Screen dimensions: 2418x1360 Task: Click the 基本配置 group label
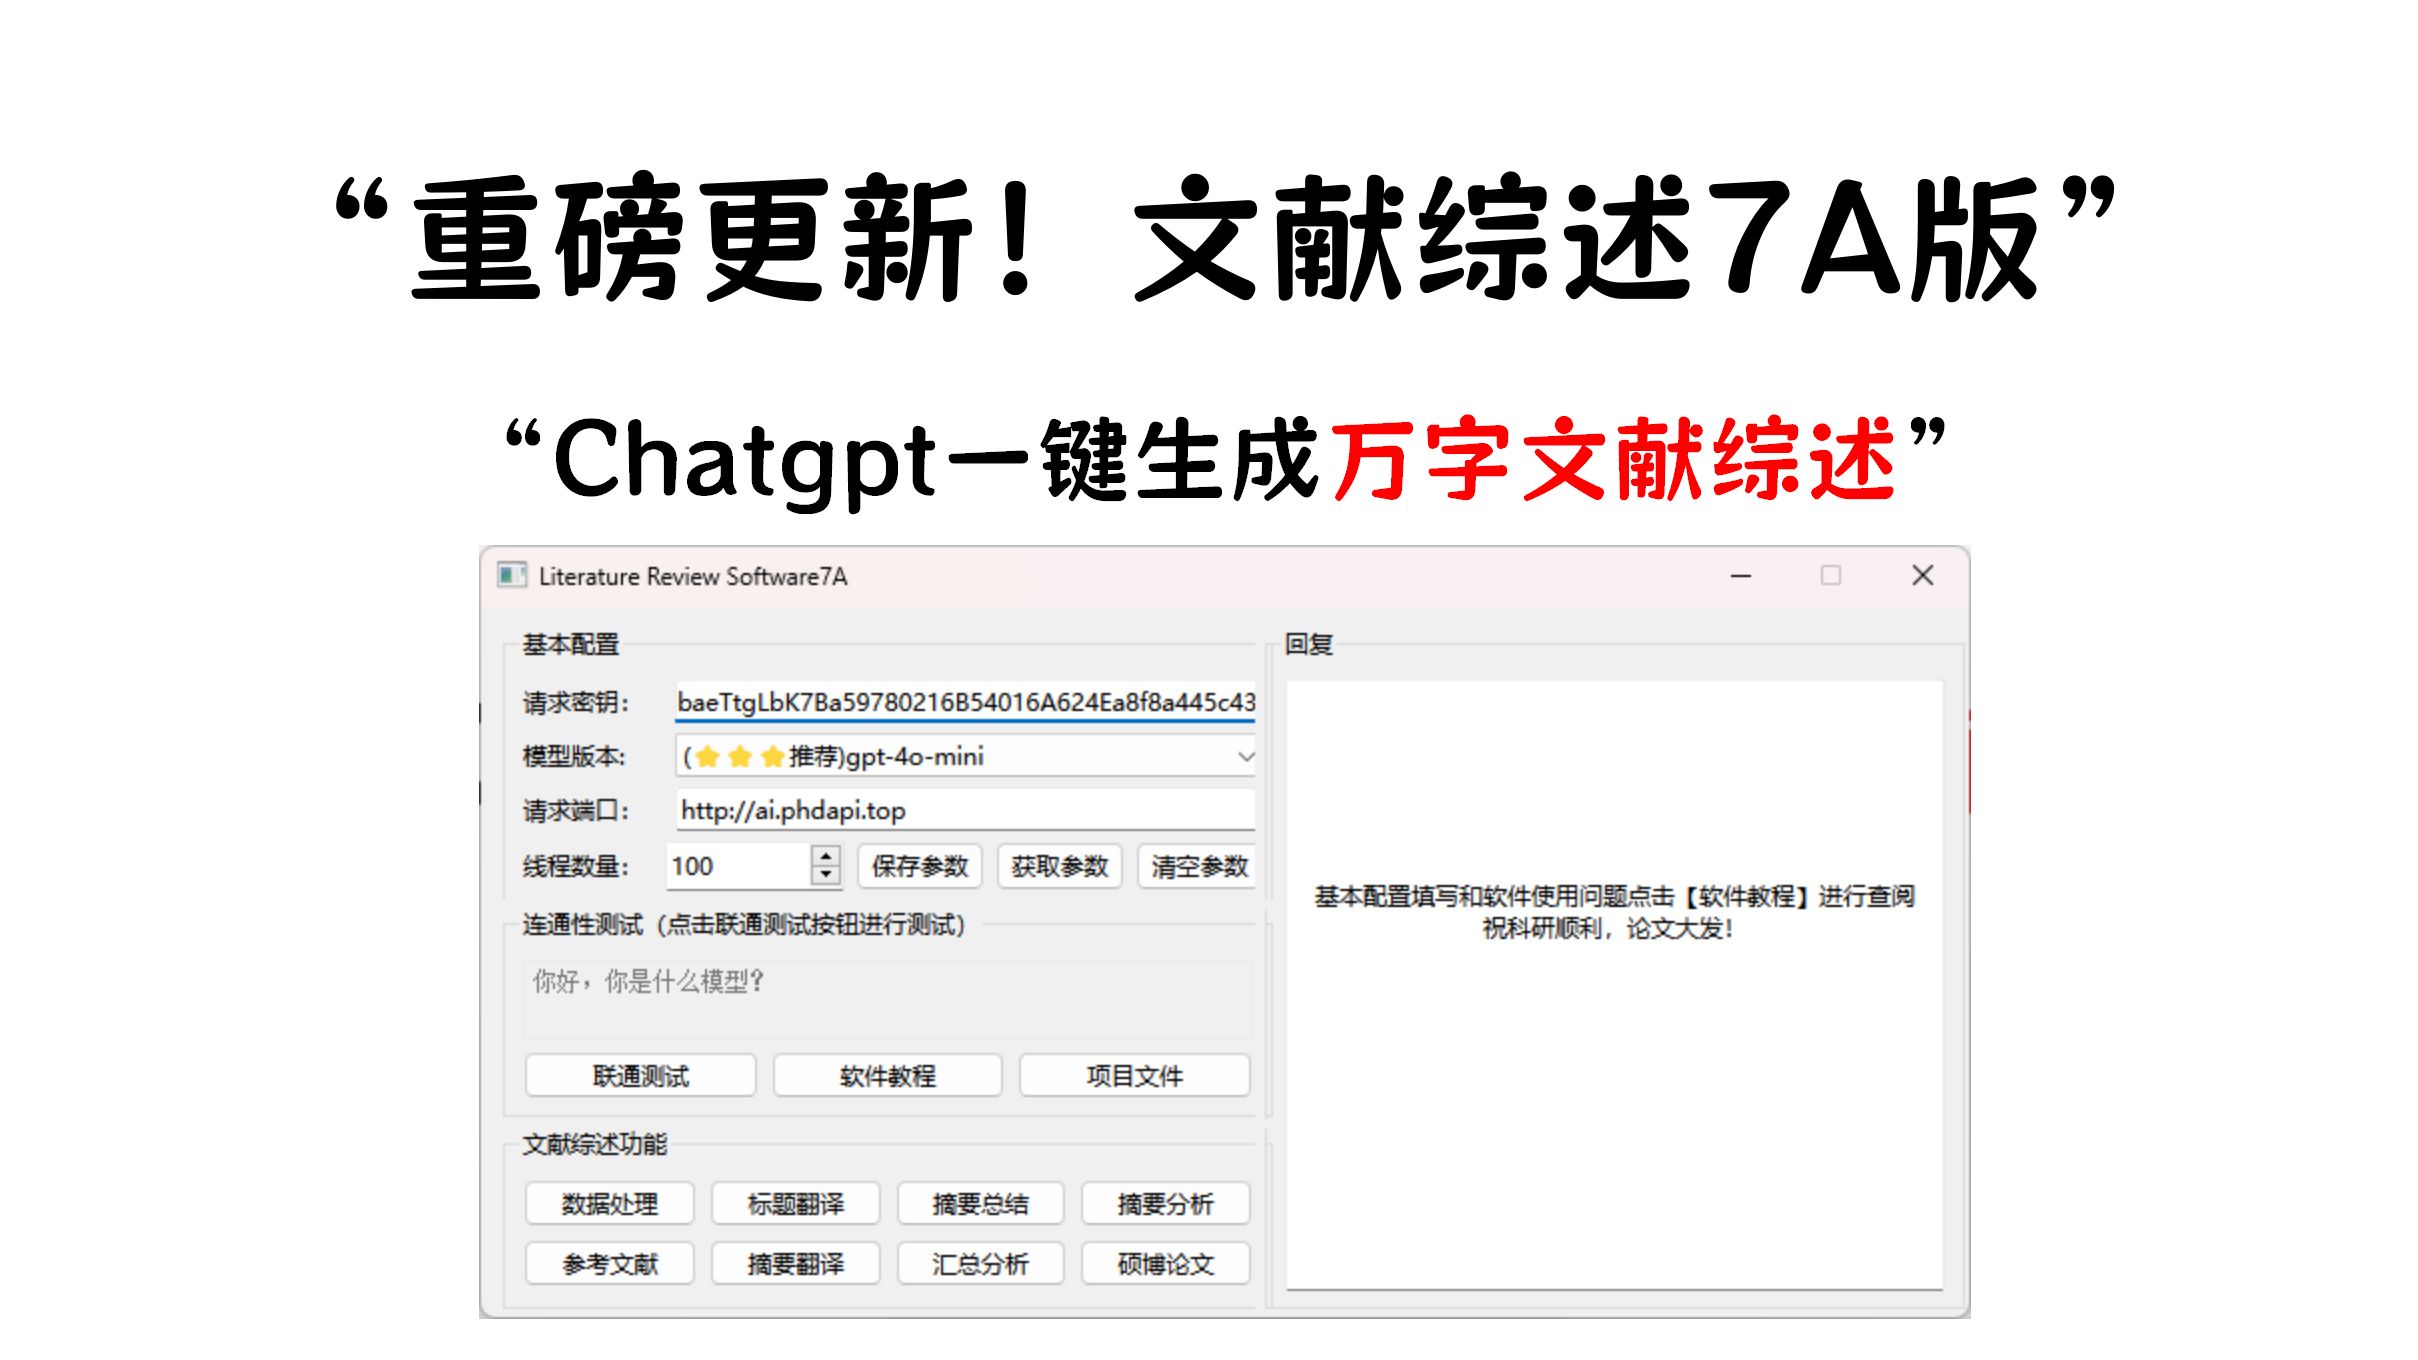(x=571, y=645)
